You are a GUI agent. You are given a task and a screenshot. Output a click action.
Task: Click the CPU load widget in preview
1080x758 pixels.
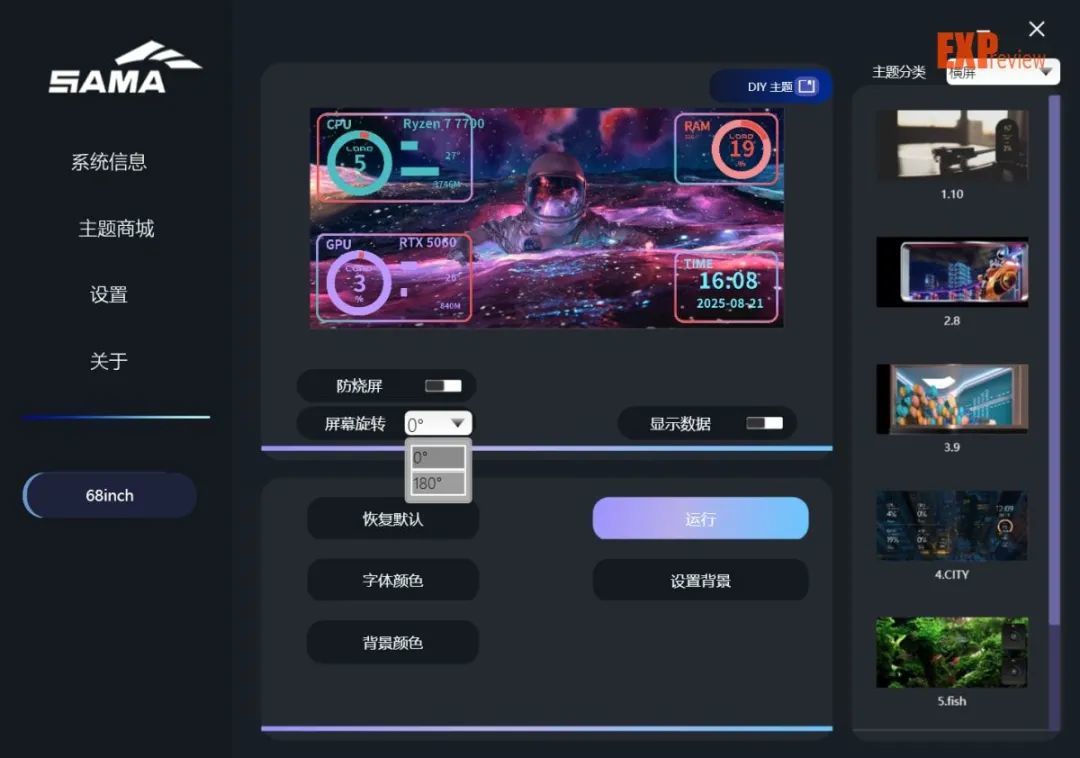click(395, 158)
